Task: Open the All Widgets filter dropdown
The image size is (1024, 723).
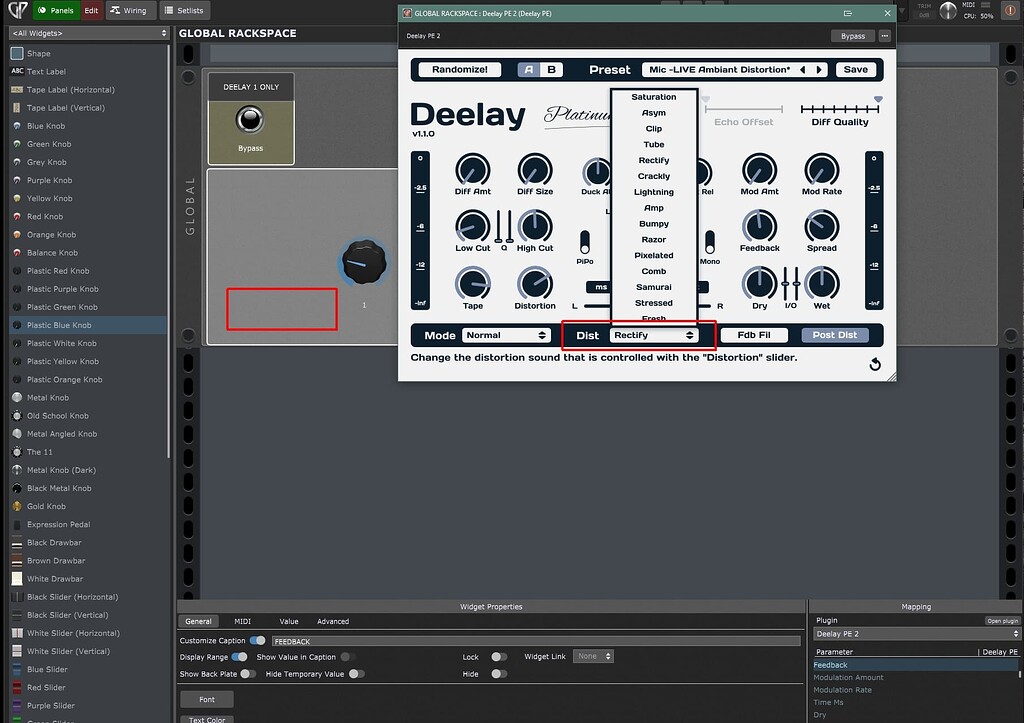Action: (x=85, y=31)
